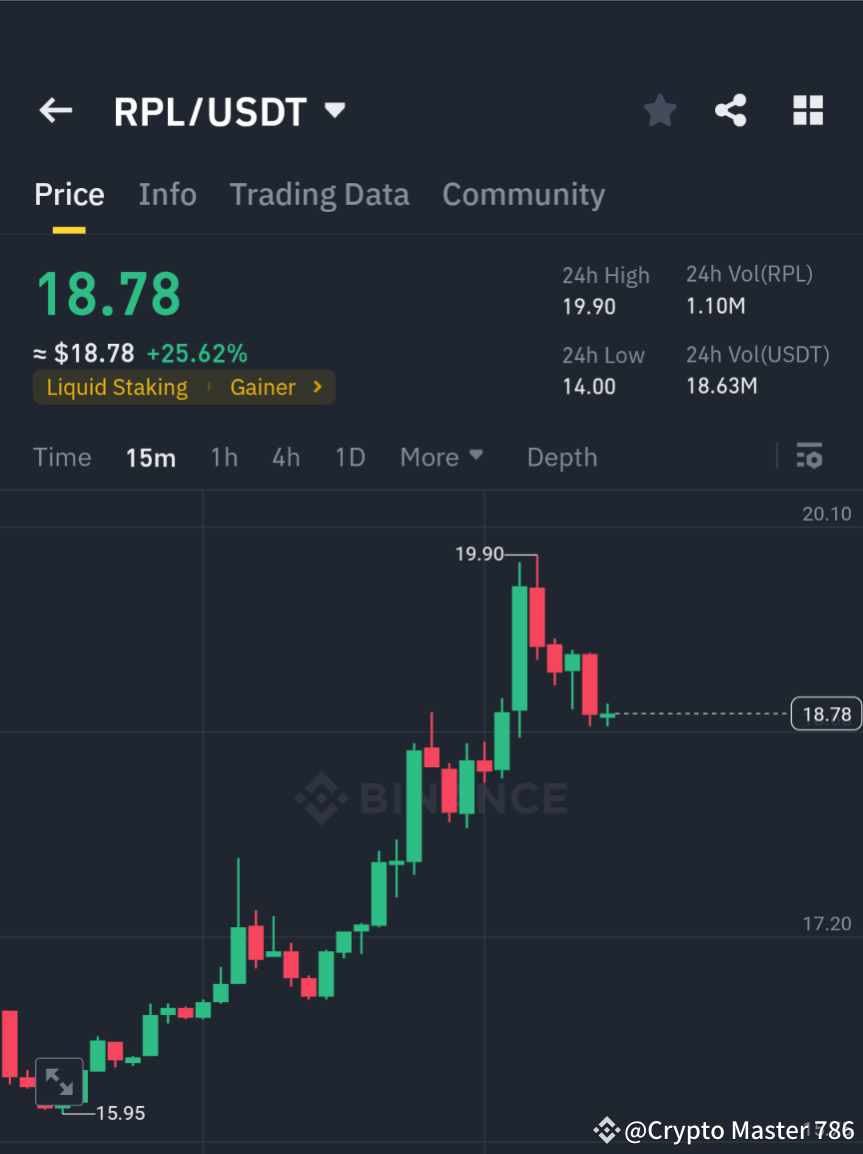Open the share options
The width and height of the screenshot is (863, 1154).
pyautogui.click(x=731, y=110)
